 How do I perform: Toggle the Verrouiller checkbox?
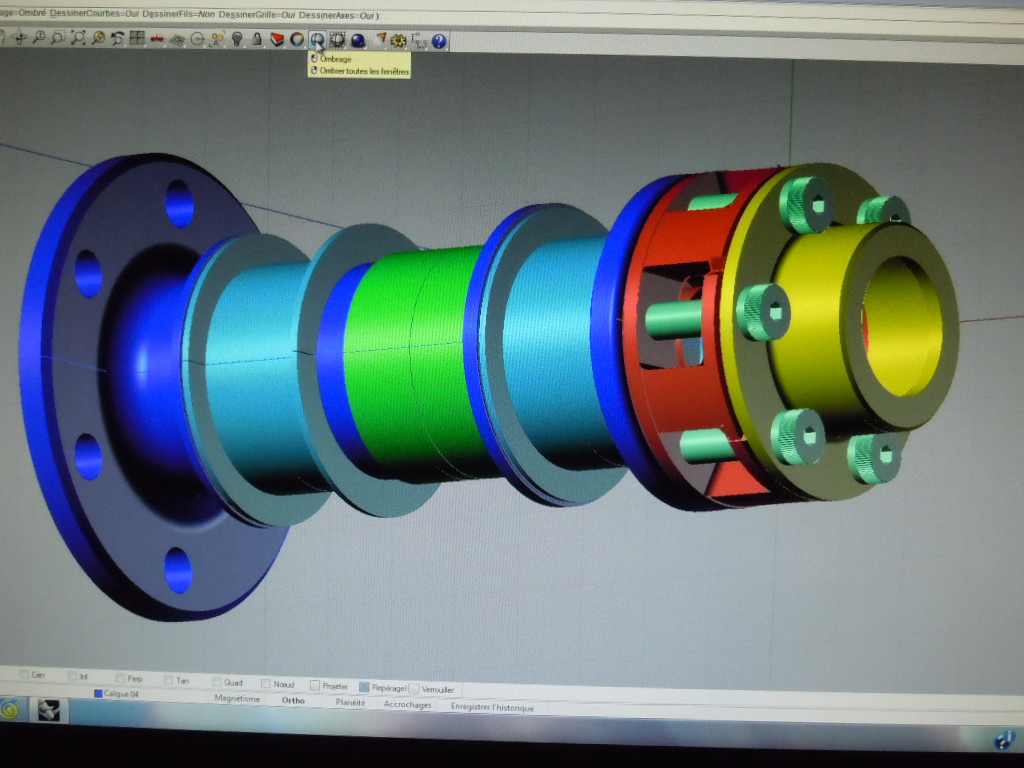(414, 688)
